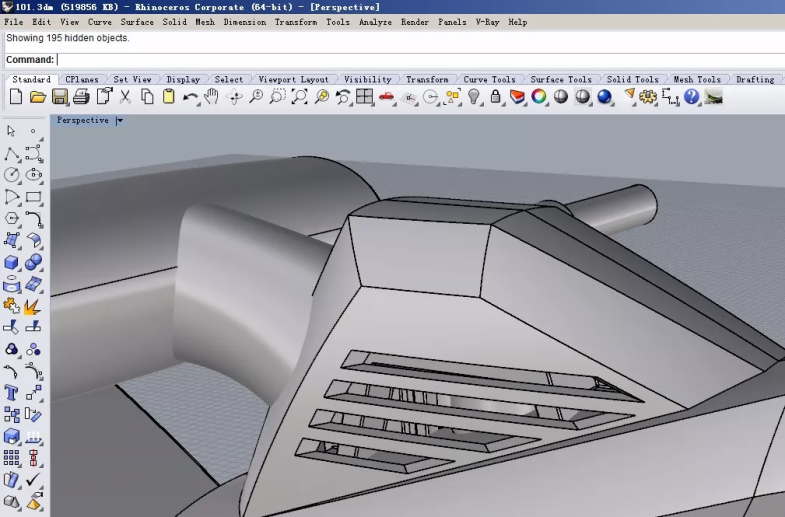Viewport: 785px width, 517px height.
Task: Click the Print icon
Action: 81,97
